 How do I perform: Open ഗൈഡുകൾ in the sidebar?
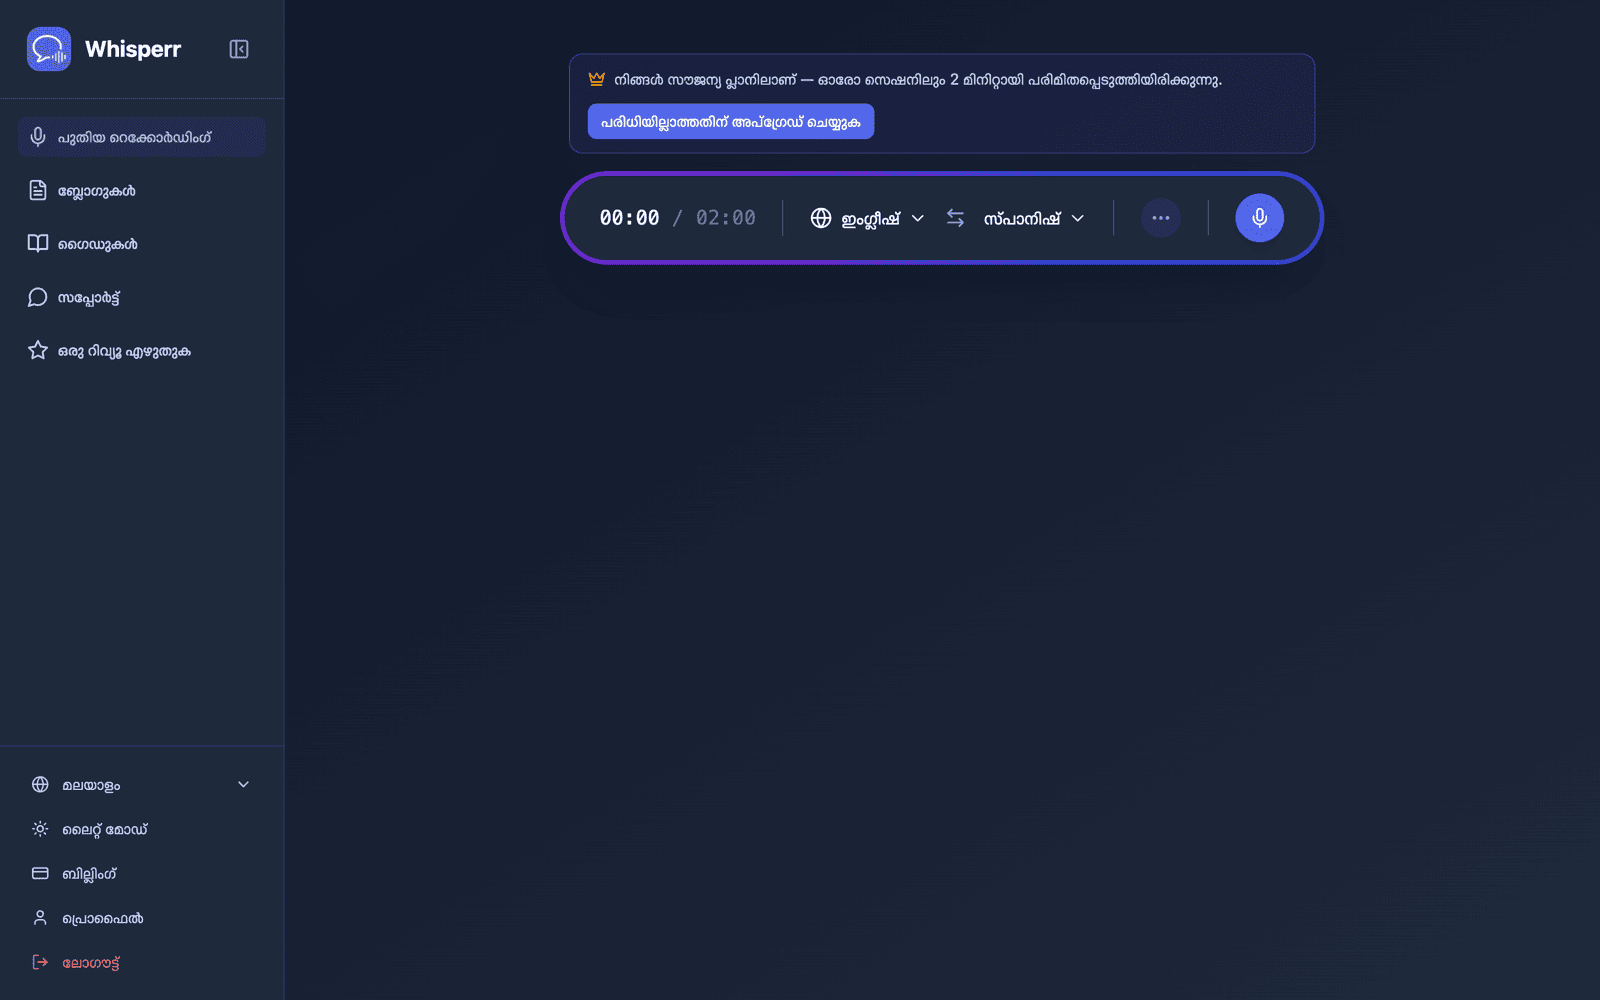click(141, 244)
